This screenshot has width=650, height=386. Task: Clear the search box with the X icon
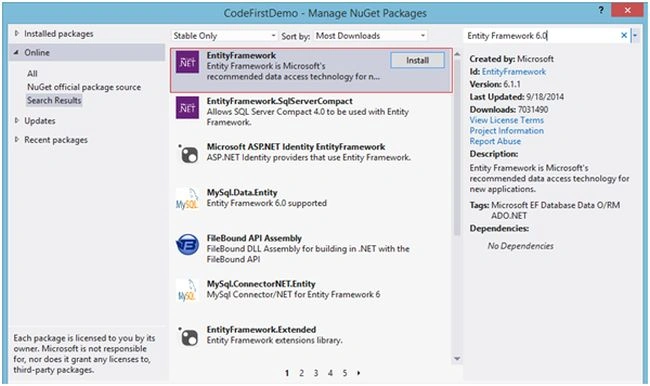tap(623, 36)
